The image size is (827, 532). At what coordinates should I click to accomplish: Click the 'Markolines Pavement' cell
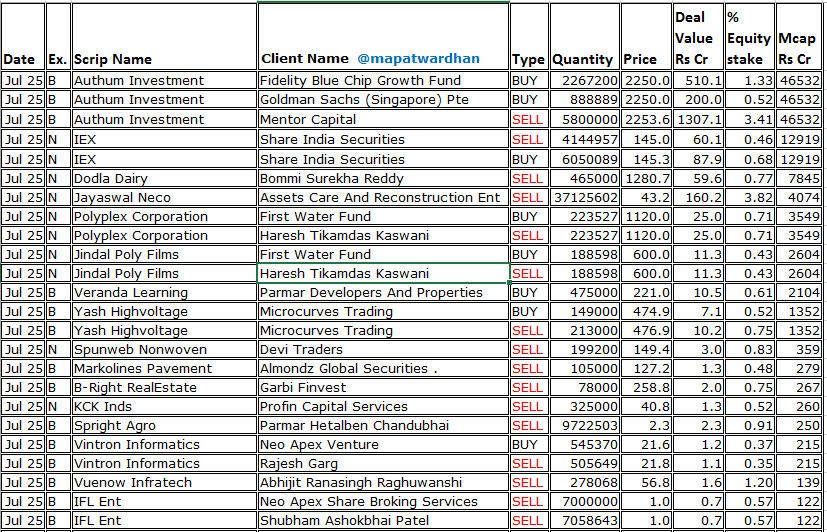click(164, 369)
